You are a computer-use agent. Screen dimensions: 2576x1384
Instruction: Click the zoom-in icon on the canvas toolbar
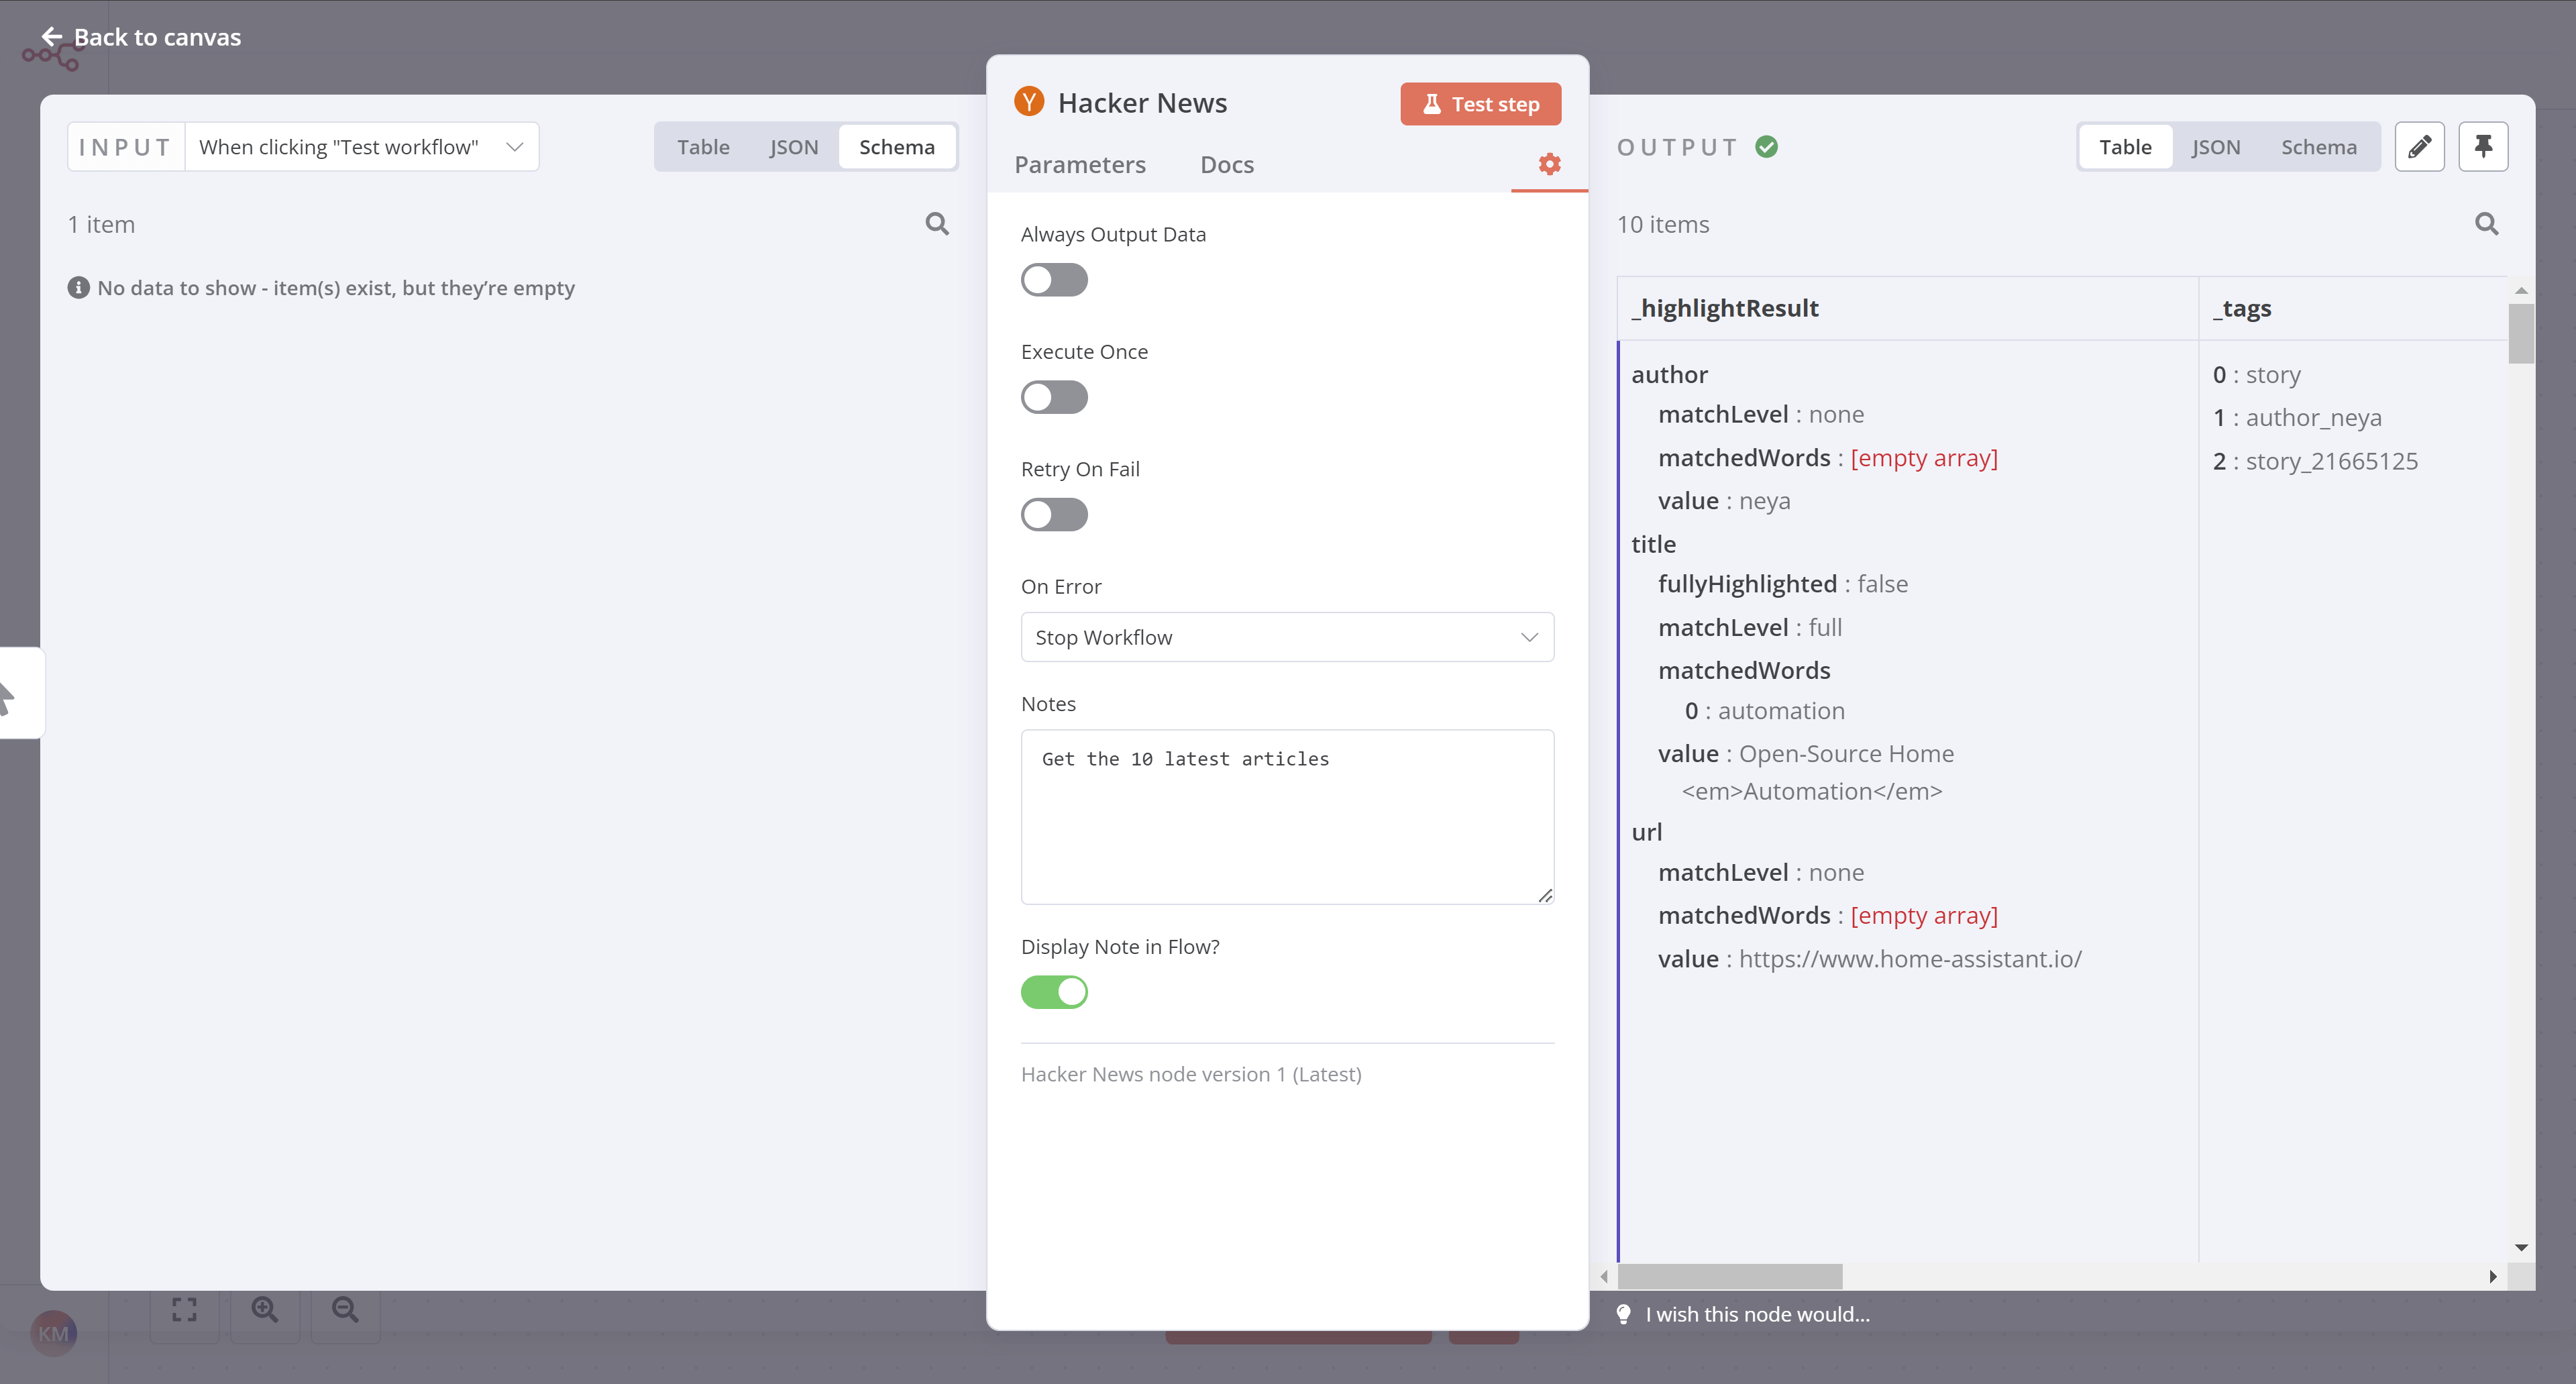click(265, 1309)
